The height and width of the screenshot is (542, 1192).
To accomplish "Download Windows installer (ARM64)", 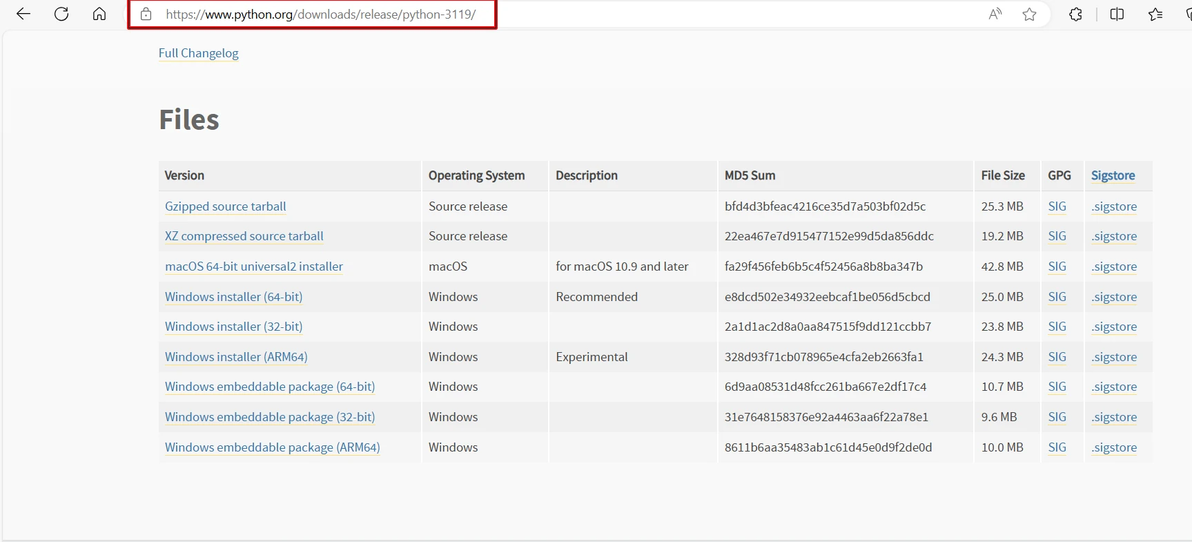I will tap(236, 356).
